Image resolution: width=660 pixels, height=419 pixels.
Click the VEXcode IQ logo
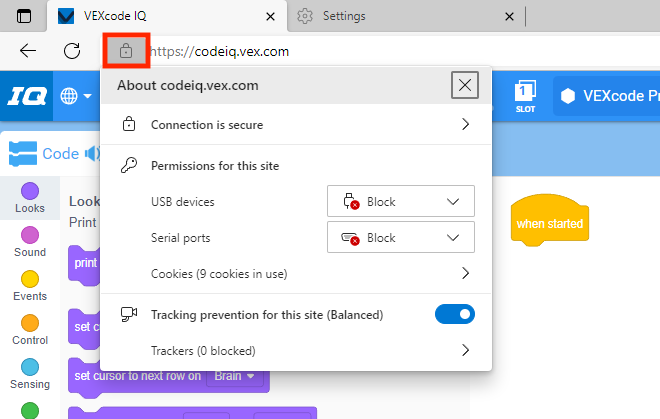[26, 96]
